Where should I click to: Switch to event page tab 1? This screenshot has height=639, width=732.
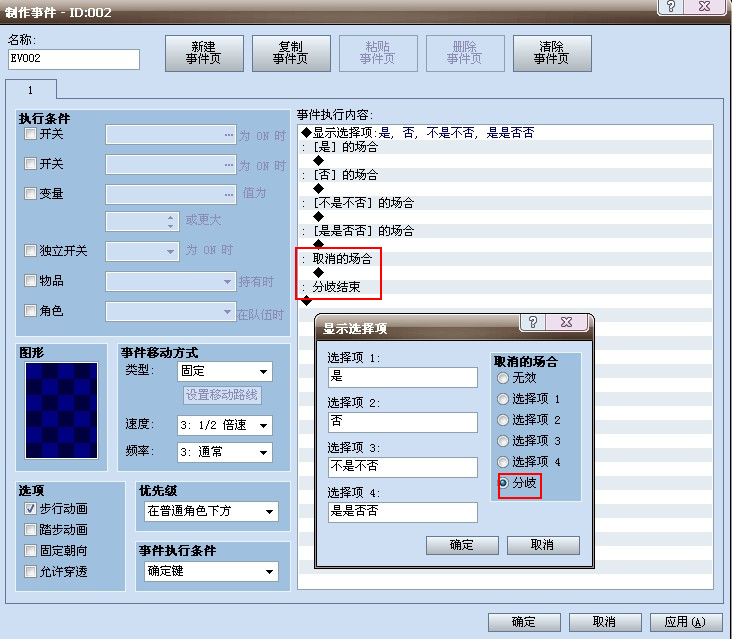click(x=31, y=90)
